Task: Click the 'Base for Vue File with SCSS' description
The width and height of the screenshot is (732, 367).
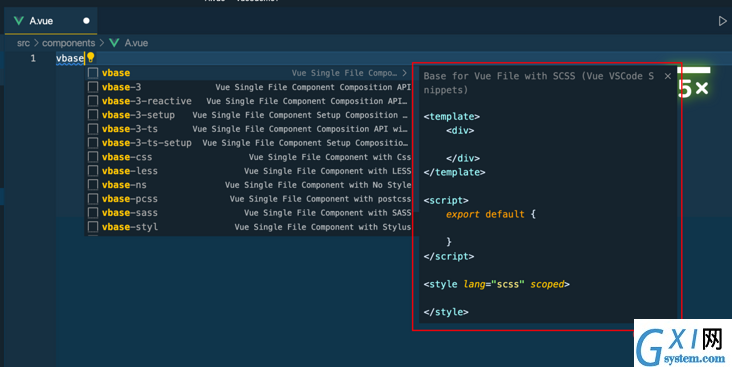Action: coord(539,83)
